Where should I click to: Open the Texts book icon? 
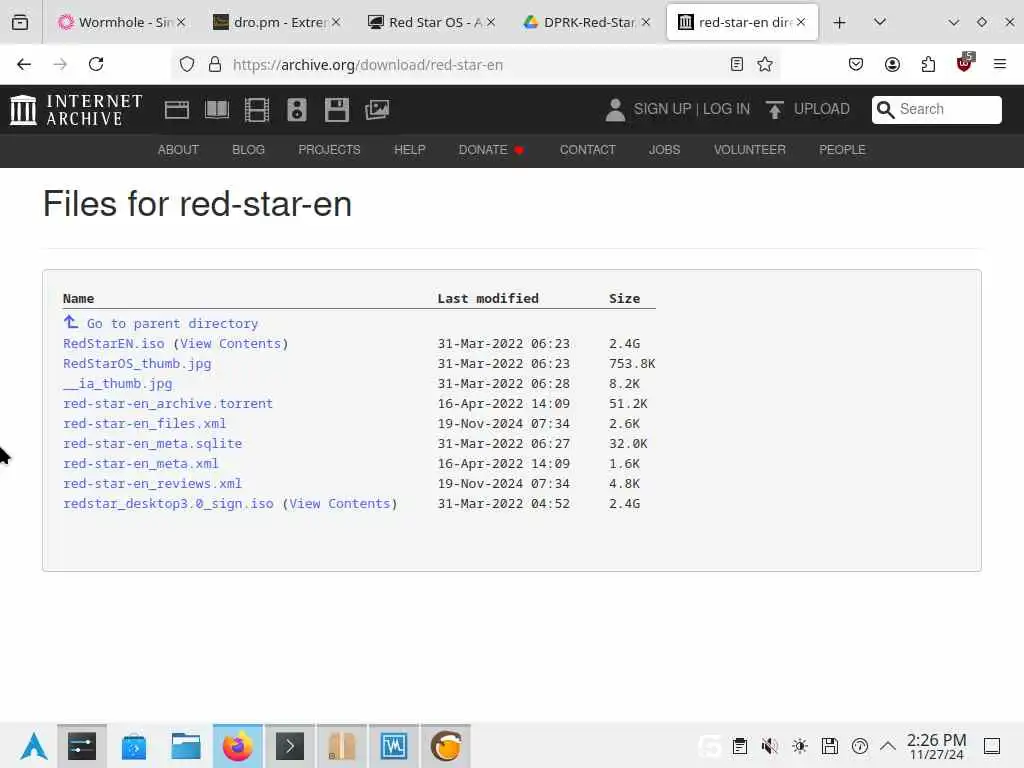(217, 110)
